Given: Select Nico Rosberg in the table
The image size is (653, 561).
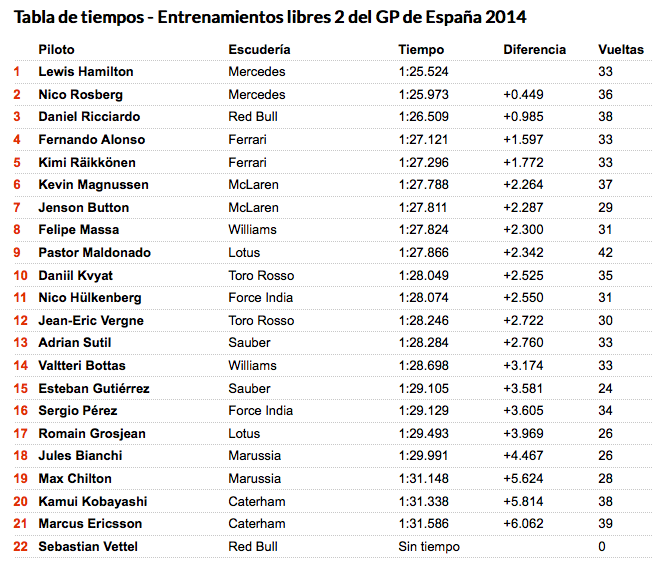Looking at the screenshot, I should (80, 95).
